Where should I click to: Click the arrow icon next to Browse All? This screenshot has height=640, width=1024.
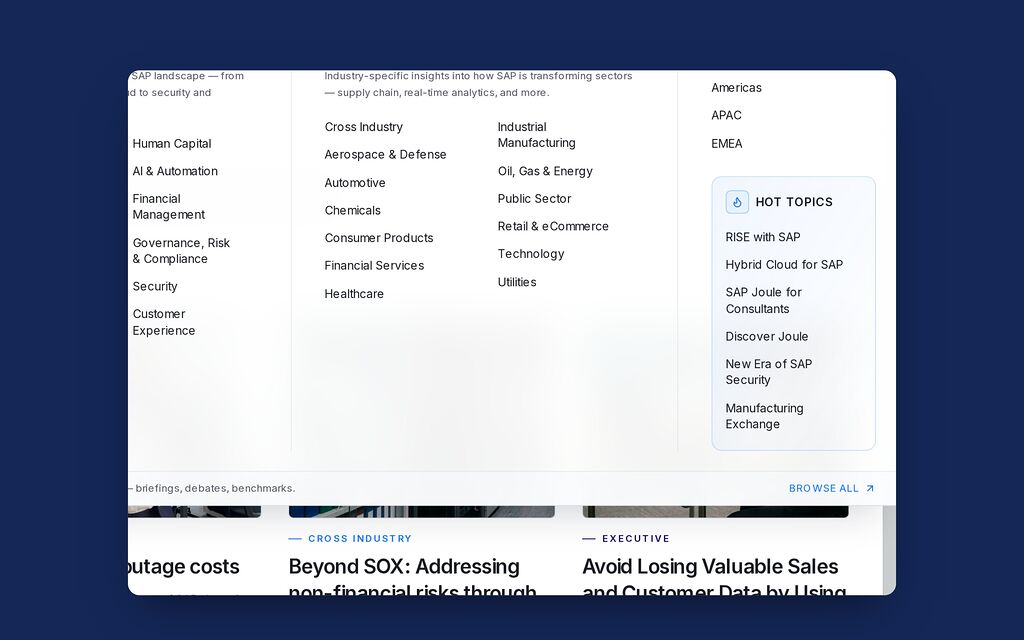pyautogui.click(x=869, y=488)
